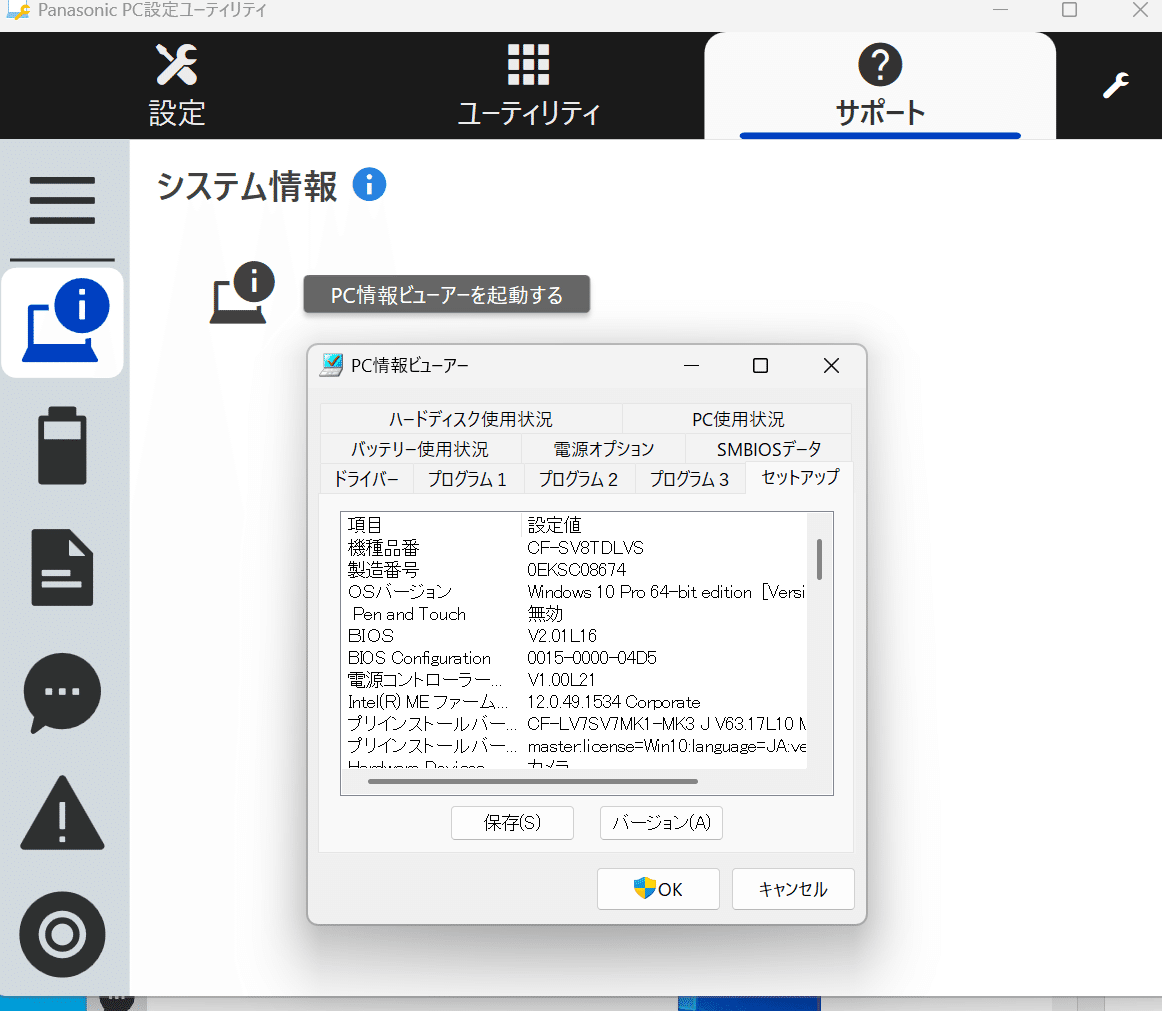This screenshot has height=1011, width=1162.
Task: Click the バージョン(A) button
Action: pyautogui.click(x=661, y=823)
